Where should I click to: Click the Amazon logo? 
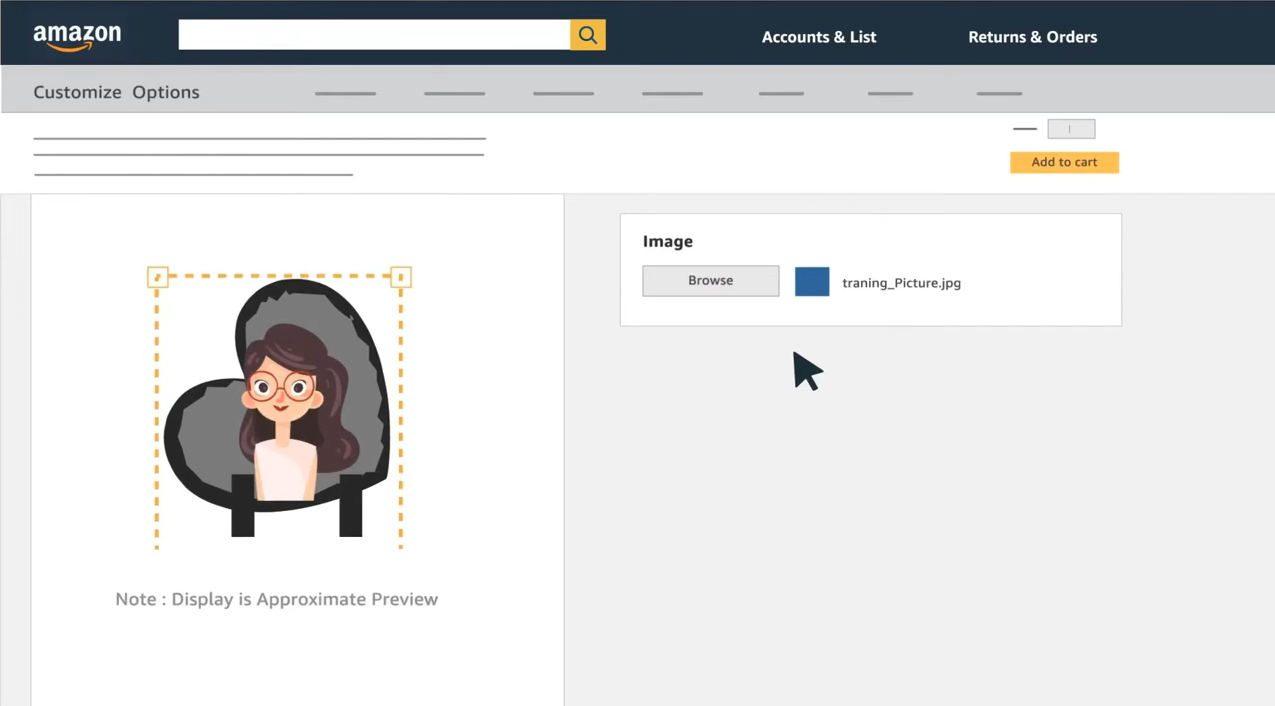[77, 37]
